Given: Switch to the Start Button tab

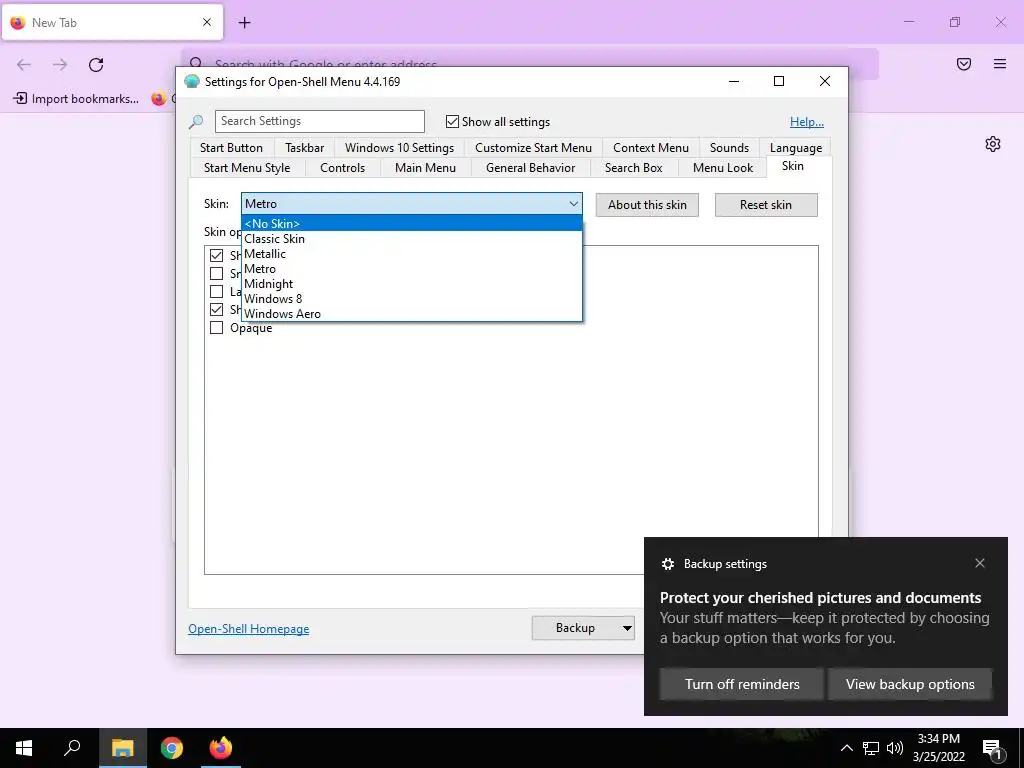Looking at the screenshot, I should pyautogui.click(x=231, y=148).
